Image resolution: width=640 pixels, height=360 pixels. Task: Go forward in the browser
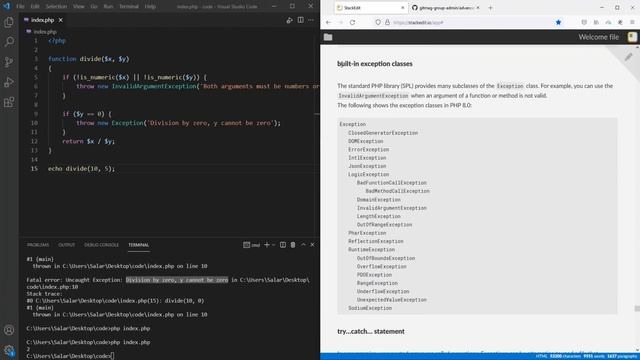(x=340, y=22)
